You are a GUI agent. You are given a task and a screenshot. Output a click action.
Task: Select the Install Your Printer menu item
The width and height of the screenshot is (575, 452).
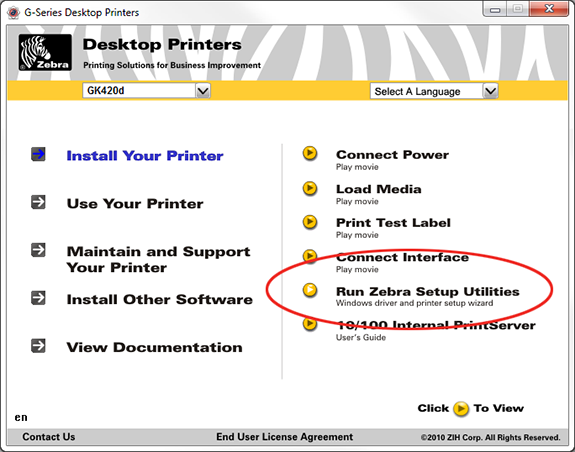point(145,155)
